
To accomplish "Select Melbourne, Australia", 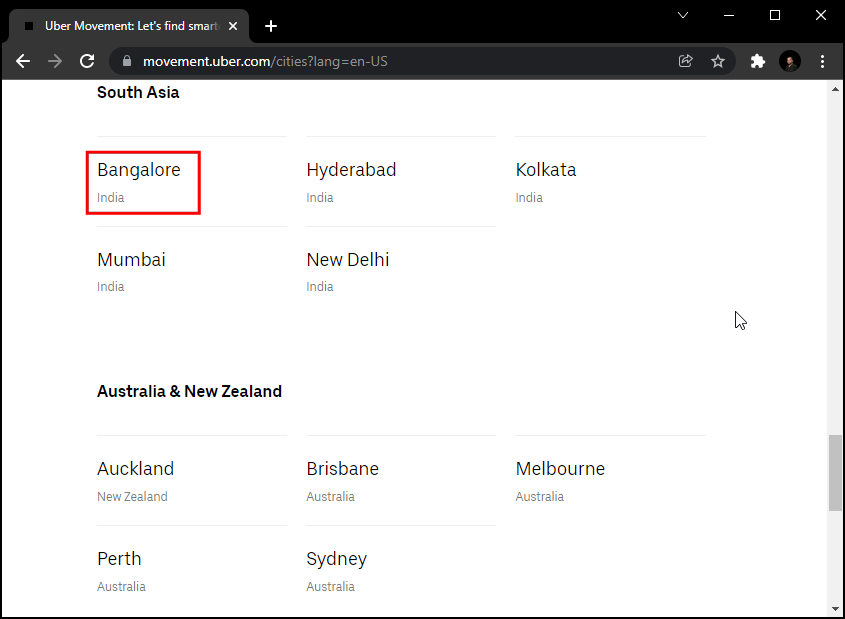I will pyautogui.click(x=560, y=469).
